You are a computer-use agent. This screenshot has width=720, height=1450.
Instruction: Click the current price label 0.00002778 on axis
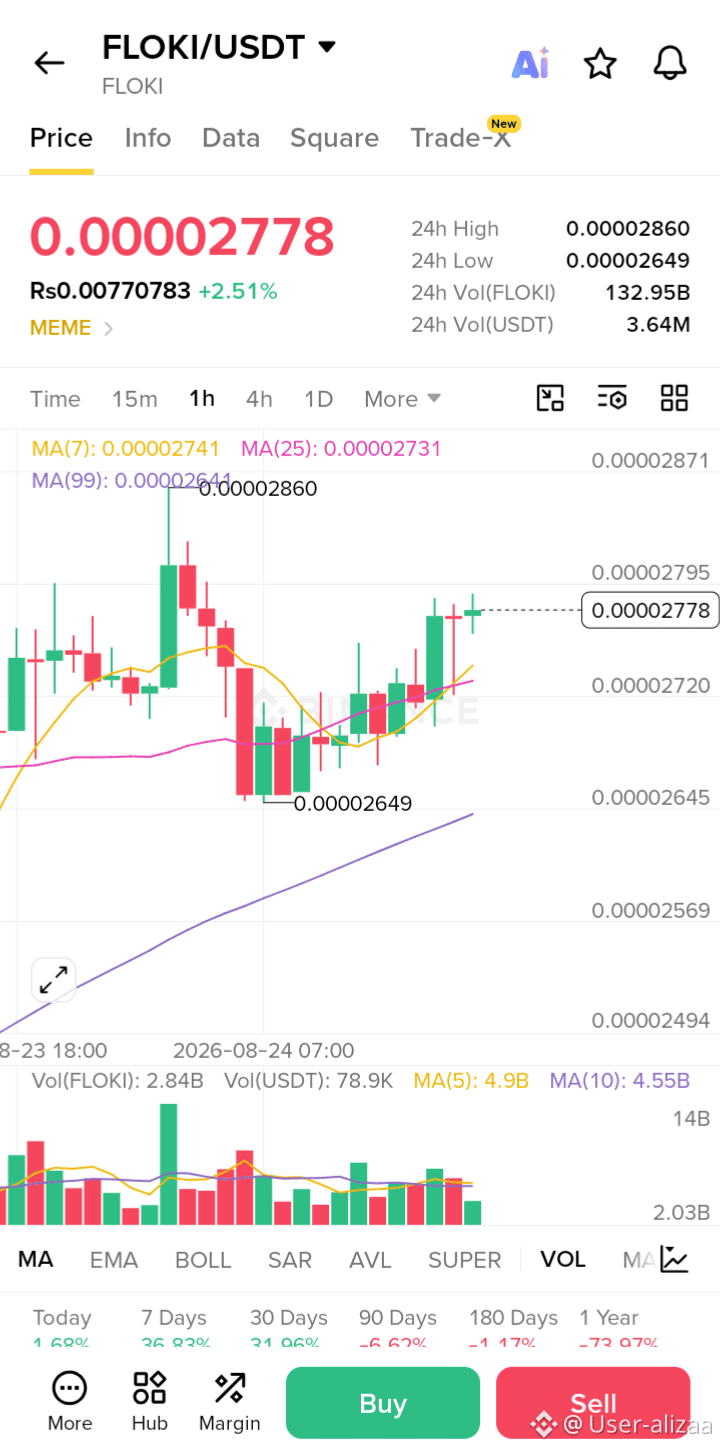click(x=651, y=610)
